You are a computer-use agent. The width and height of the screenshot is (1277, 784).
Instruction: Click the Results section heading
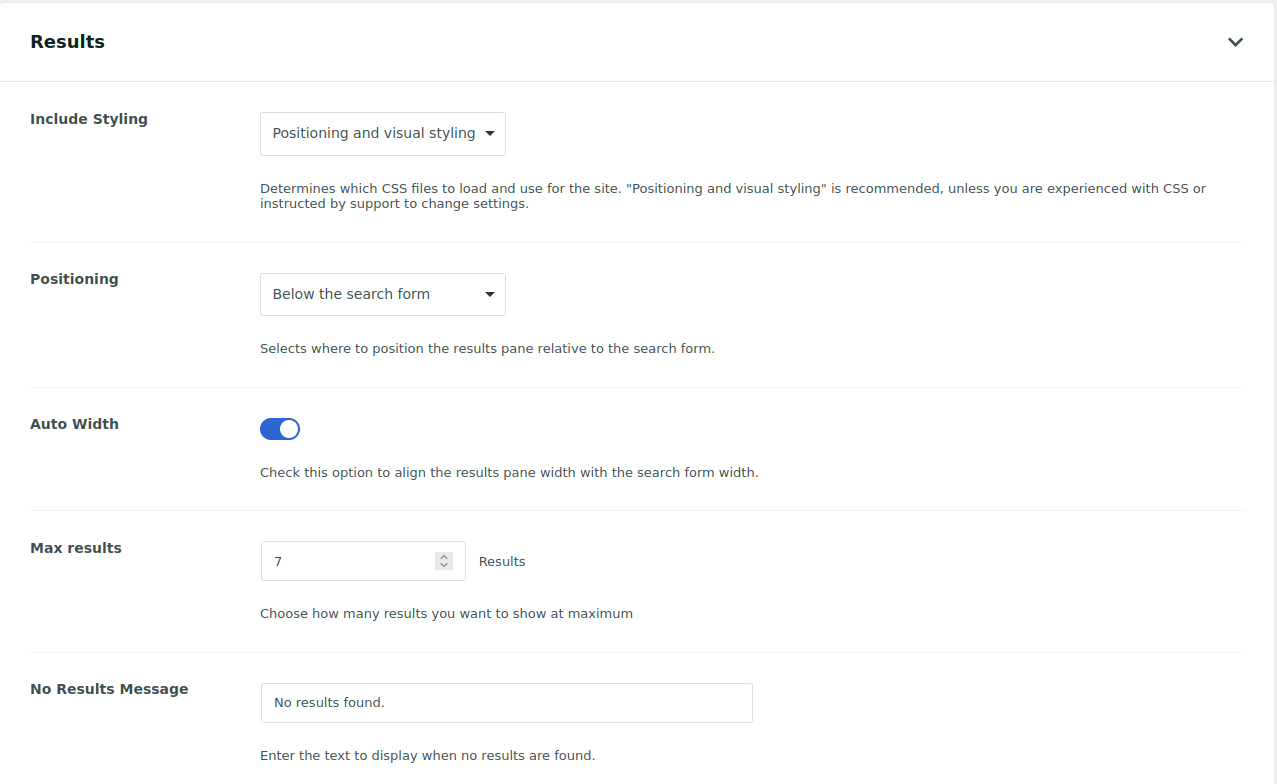point(67,41)
